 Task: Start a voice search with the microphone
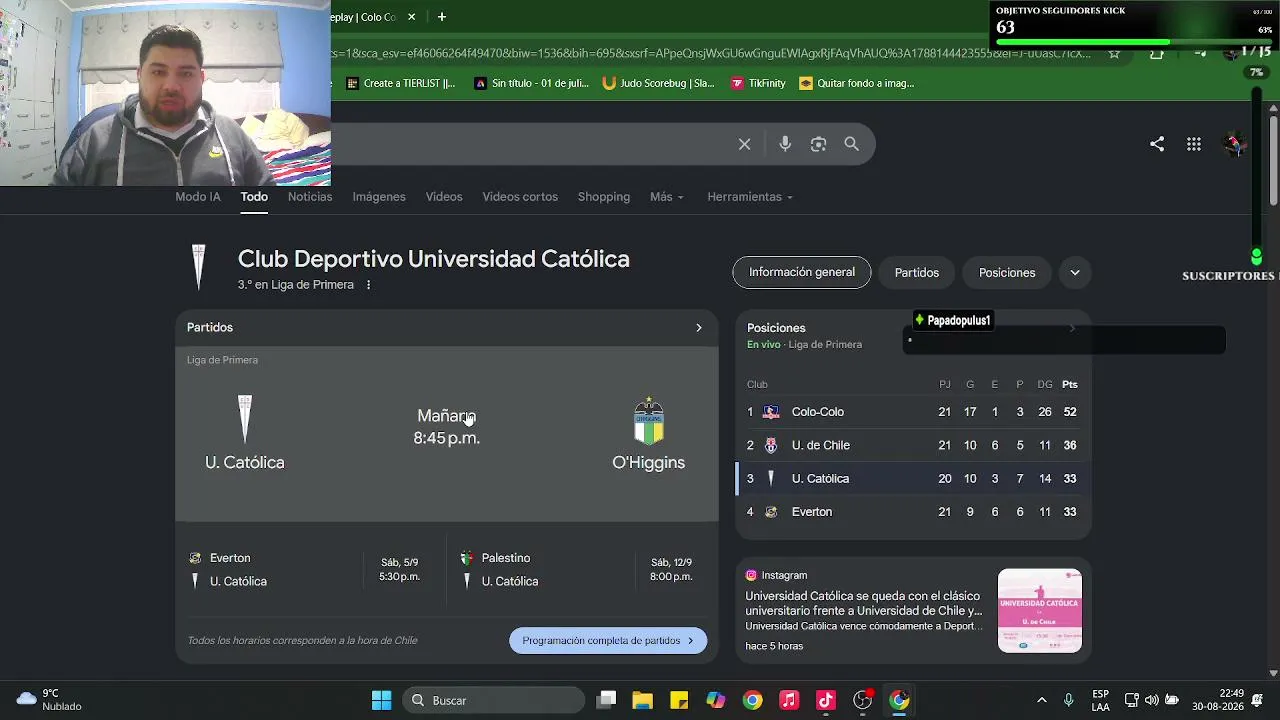[785, 144]
